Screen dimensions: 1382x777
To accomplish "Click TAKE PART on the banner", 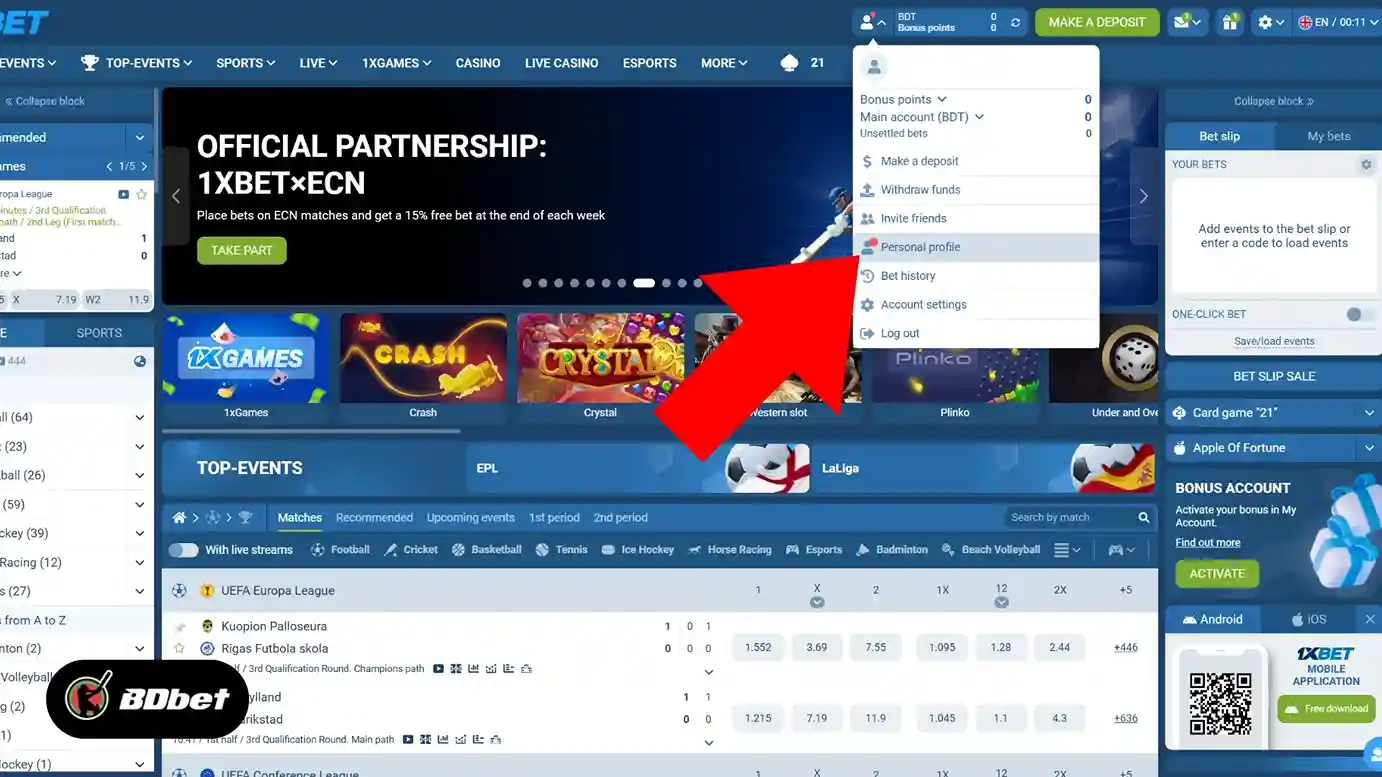I will pyautogui.click(x=241, y=250).
